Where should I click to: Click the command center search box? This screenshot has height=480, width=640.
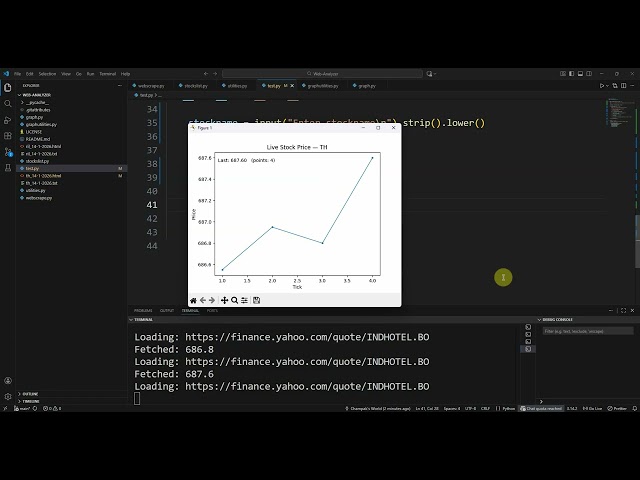(322, 74)
